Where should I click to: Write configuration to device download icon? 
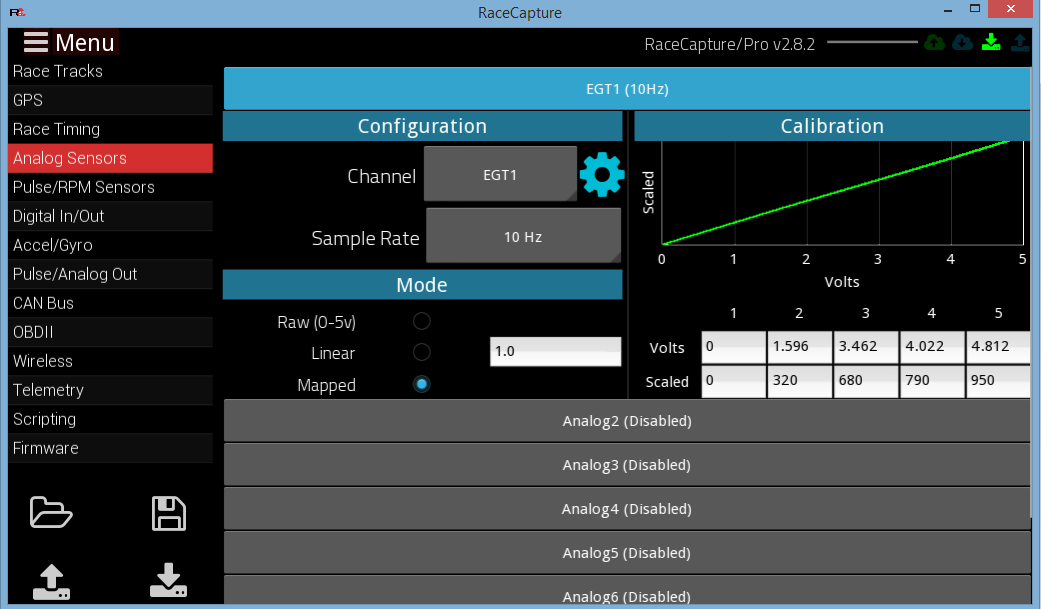click(169, 580)
